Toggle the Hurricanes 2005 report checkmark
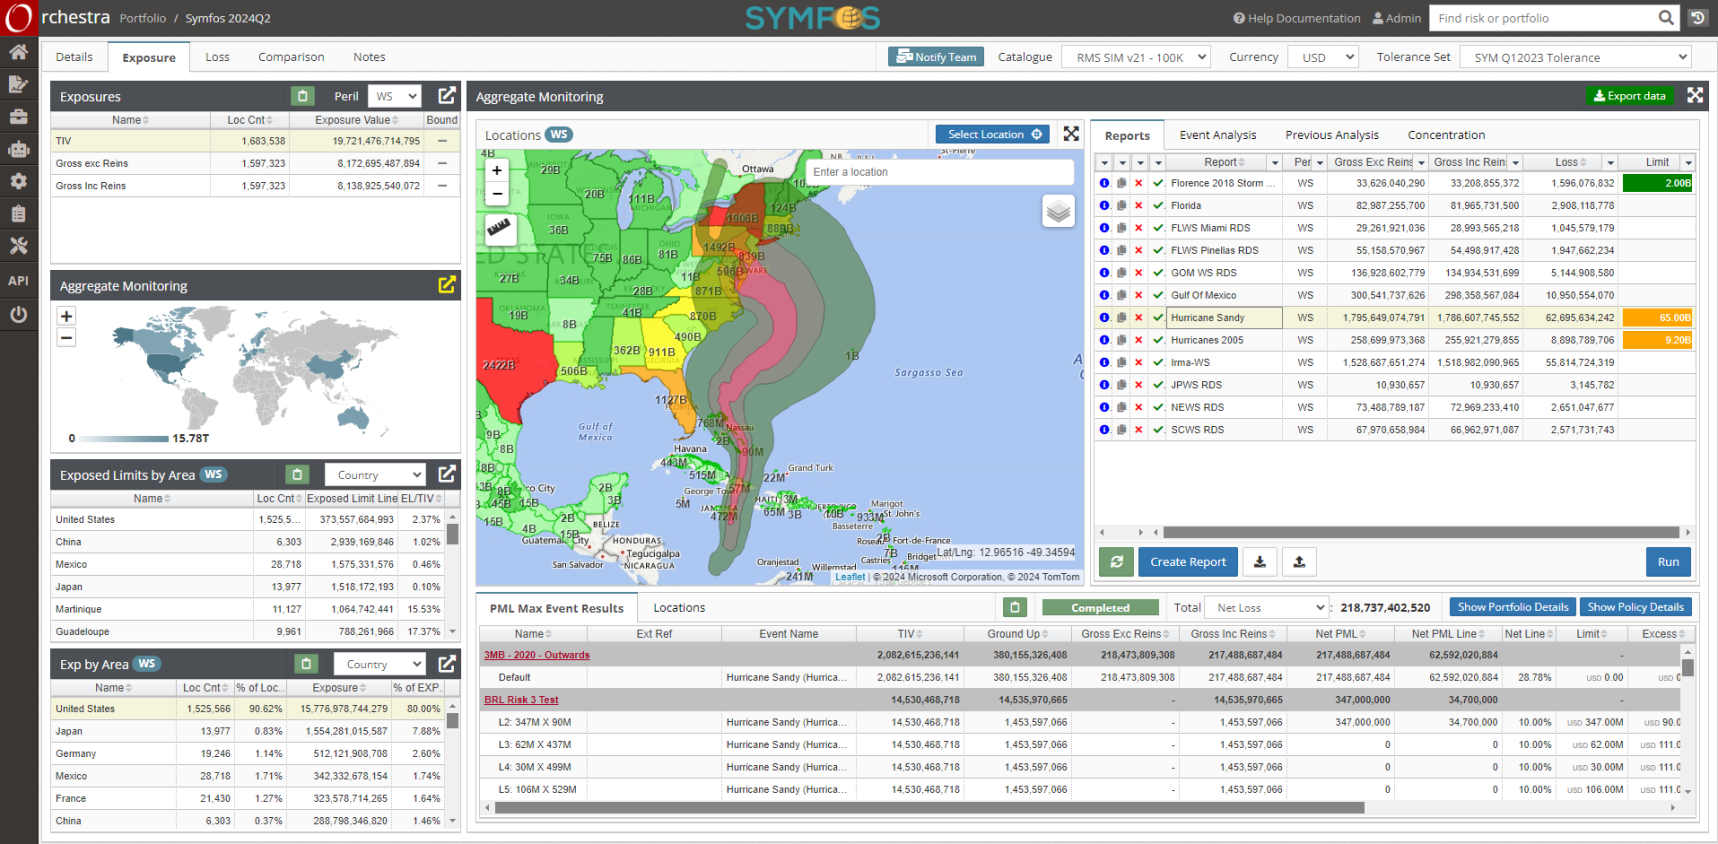Image resolution: width=1718 pixels, height=844 pixels. click(1158, 340)
